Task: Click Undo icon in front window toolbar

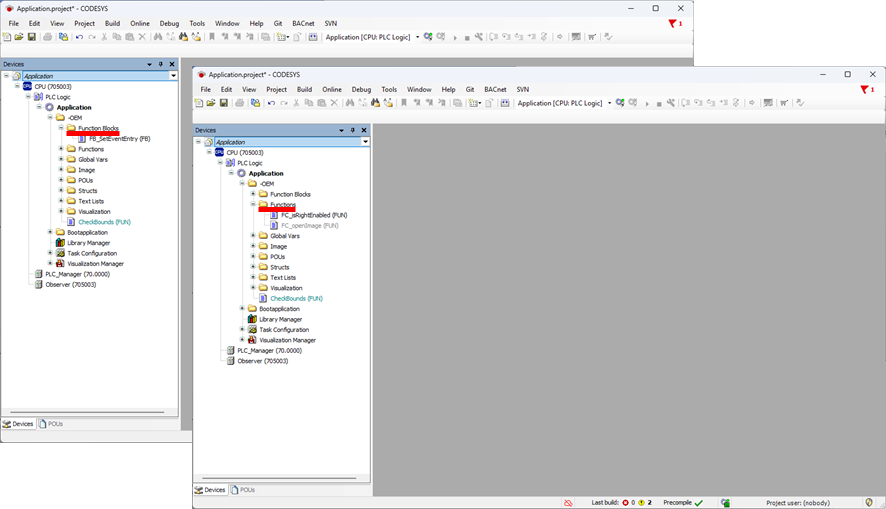Action: (x=270, y=103)
